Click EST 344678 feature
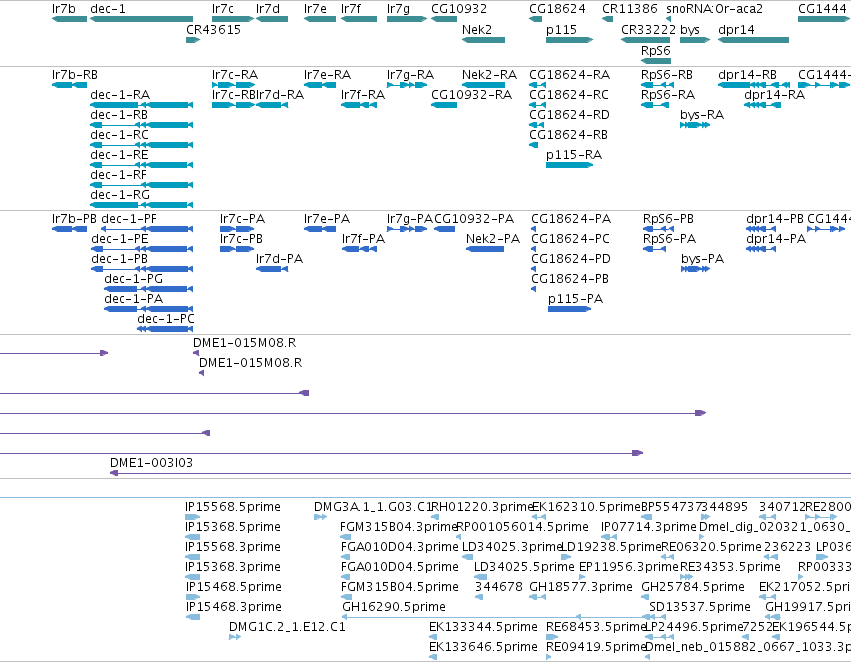 pos(479,597)
